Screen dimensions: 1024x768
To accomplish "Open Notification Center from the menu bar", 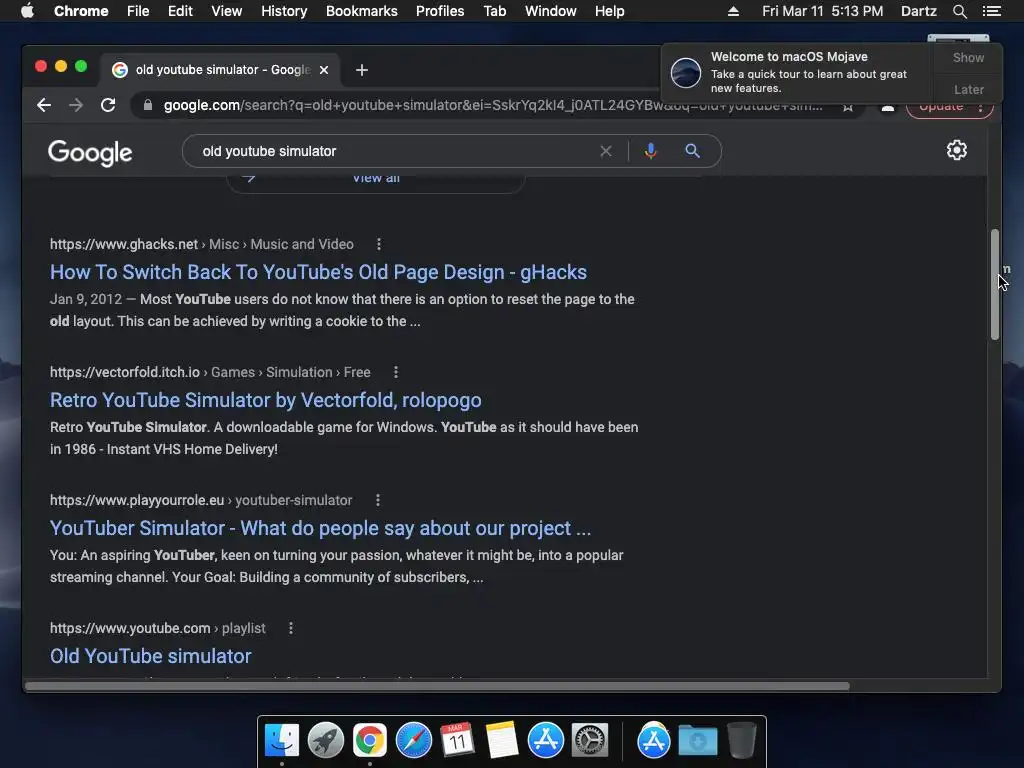I will (992, 11).
